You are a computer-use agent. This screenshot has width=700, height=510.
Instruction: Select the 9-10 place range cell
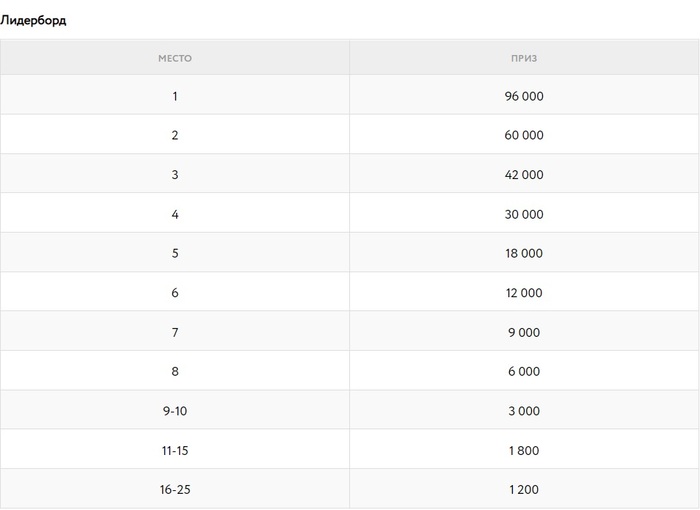(x=175, y=411)
